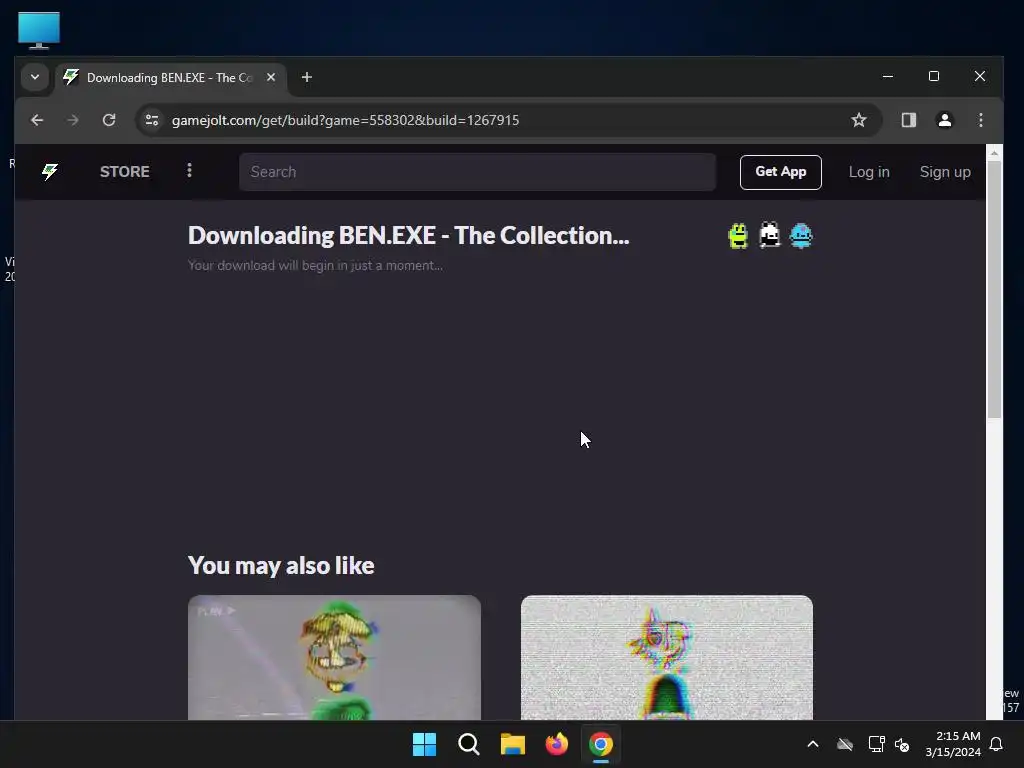The height and width of the screenshot is (768, 1024).
Task: Click the 'You may also like' heading
Action: pyautogui.click(x=281, y=566)
